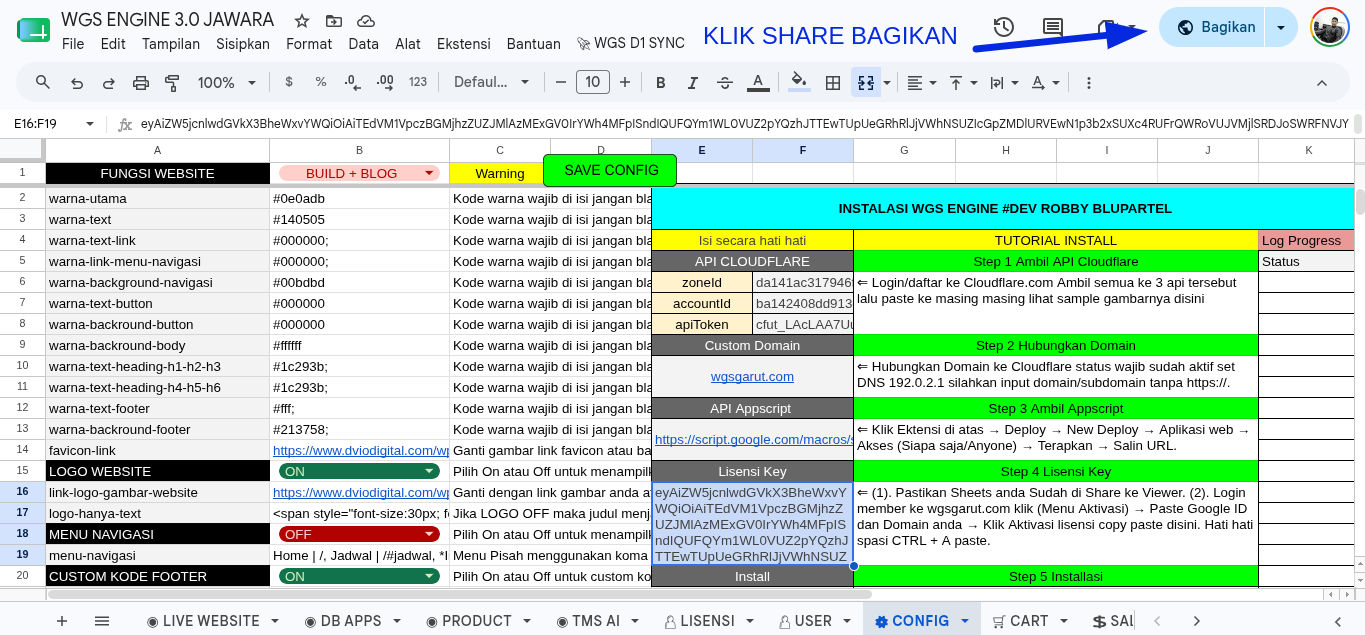Screen dimensions: 1365x635
Task: Click the font size input field
Action: pyautogui.click(x=593, y=82)
